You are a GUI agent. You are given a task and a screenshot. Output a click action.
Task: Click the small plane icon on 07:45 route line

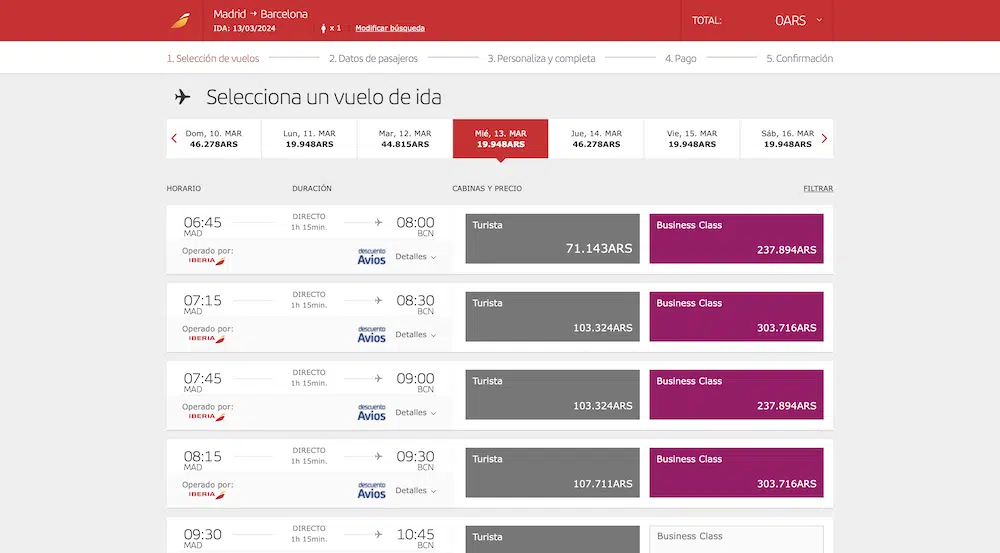(x=378, y=378)
